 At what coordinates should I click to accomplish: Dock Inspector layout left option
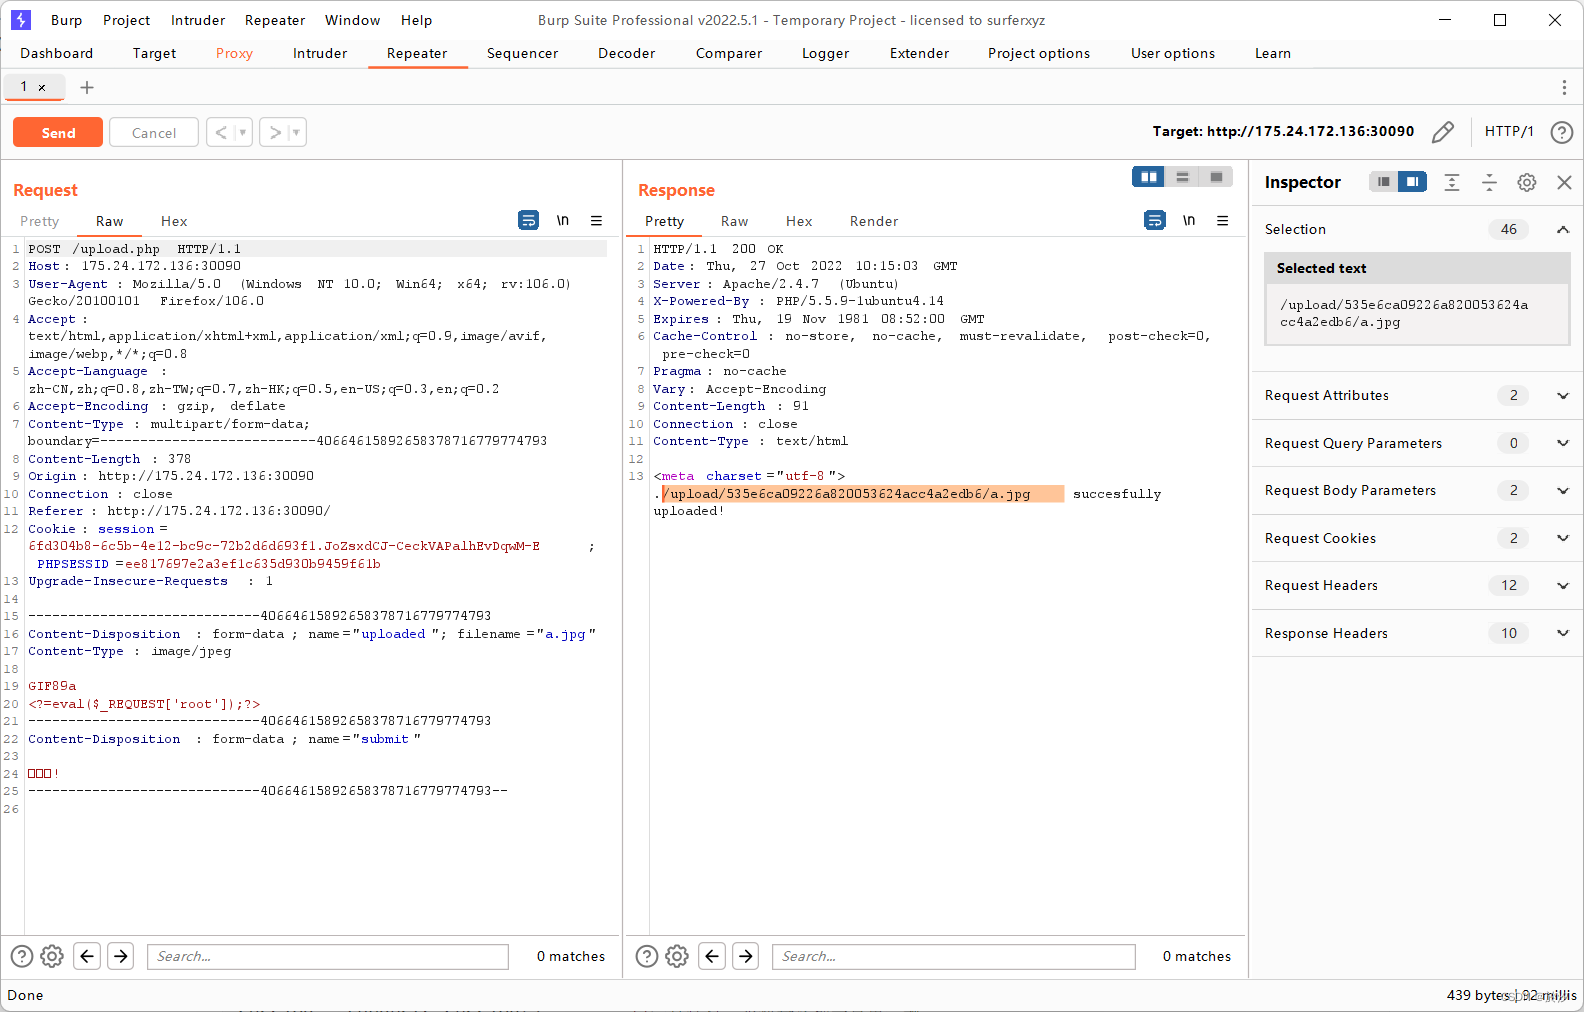1383,181
